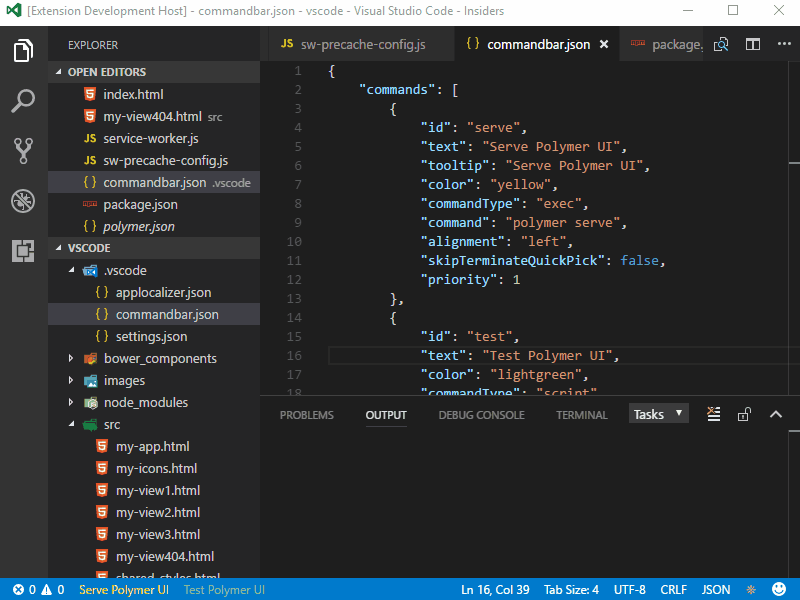Open the Tasks output channel dropdown

658,414
